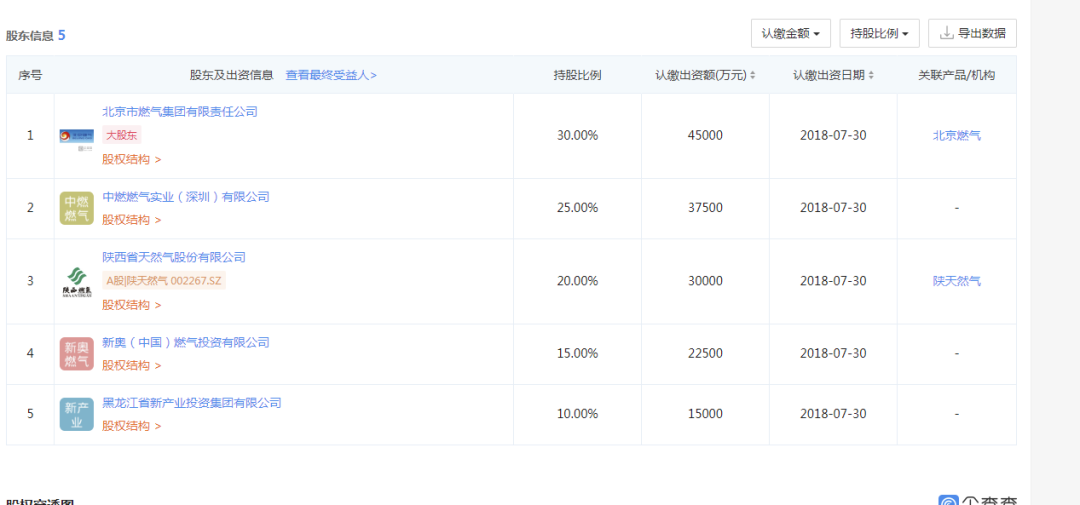Screen dimensions: 1080x505
Task: Click the date 2018-07-30 in 北京市燃气 row
Action: coord(833,136)
